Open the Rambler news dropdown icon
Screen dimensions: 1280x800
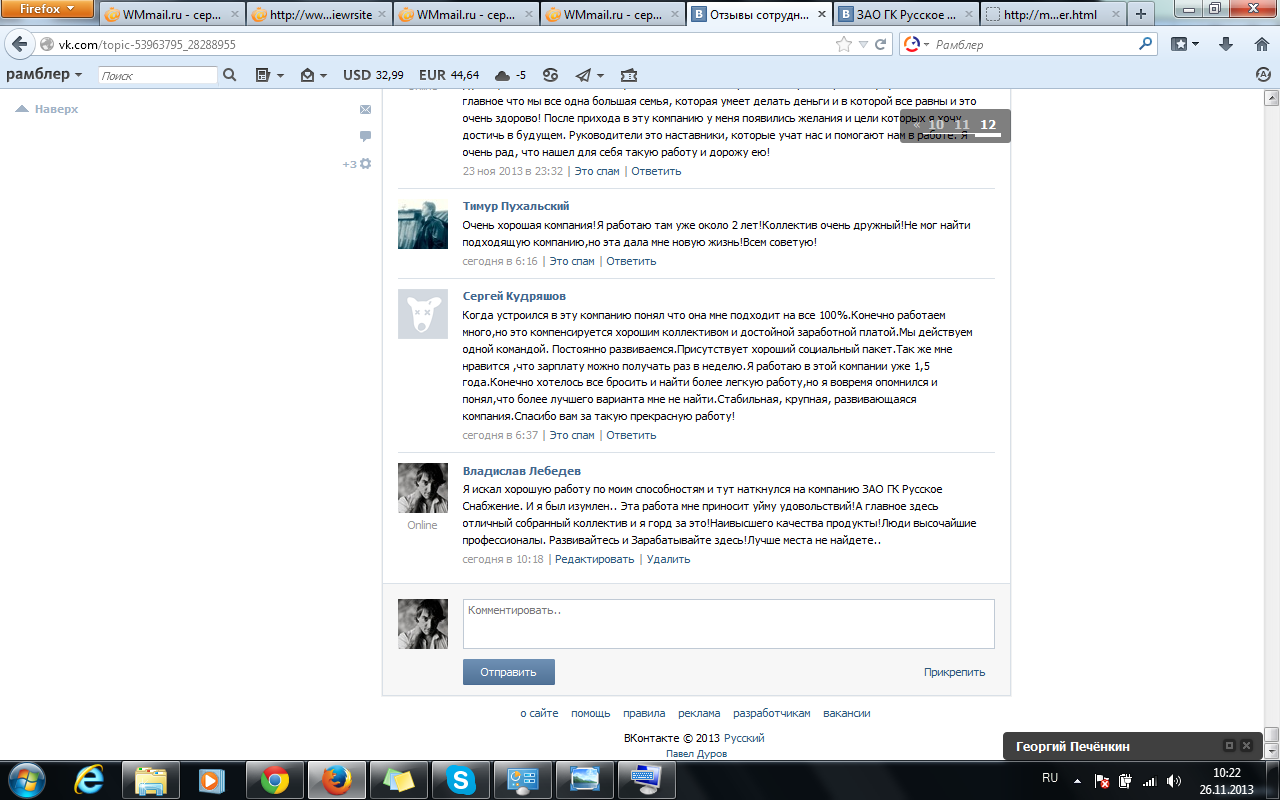coord(270,75)
